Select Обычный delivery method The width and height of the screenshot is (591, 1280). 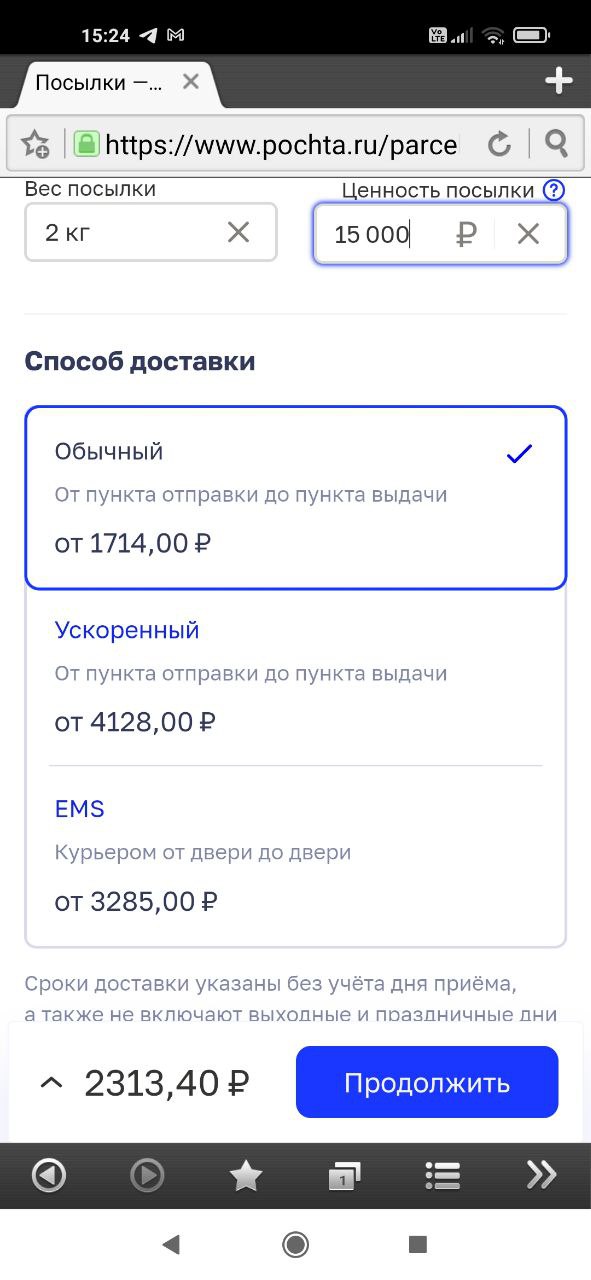tap(296, 498)
